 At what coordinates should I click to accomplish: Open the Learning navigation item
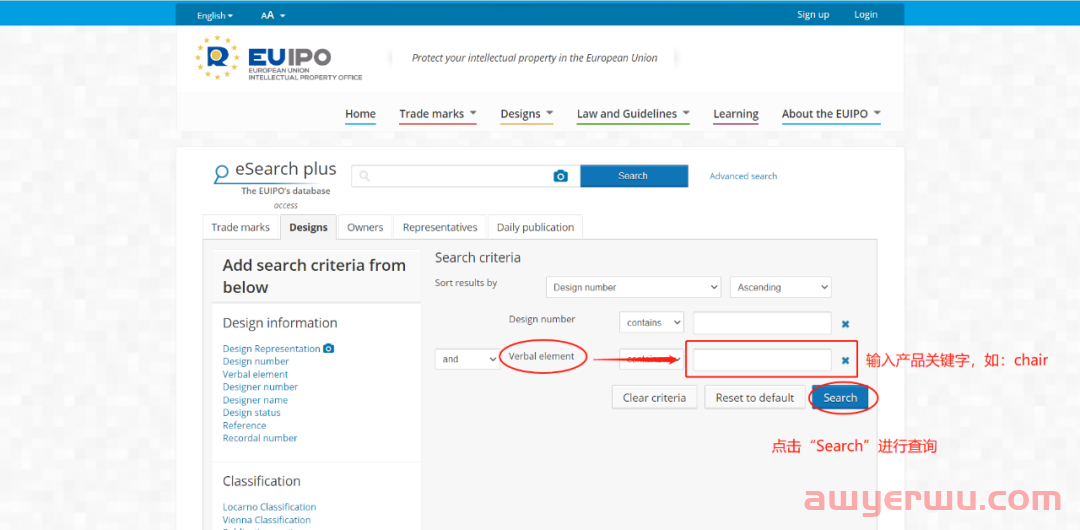pyautogui.click(x=736, y=114)
